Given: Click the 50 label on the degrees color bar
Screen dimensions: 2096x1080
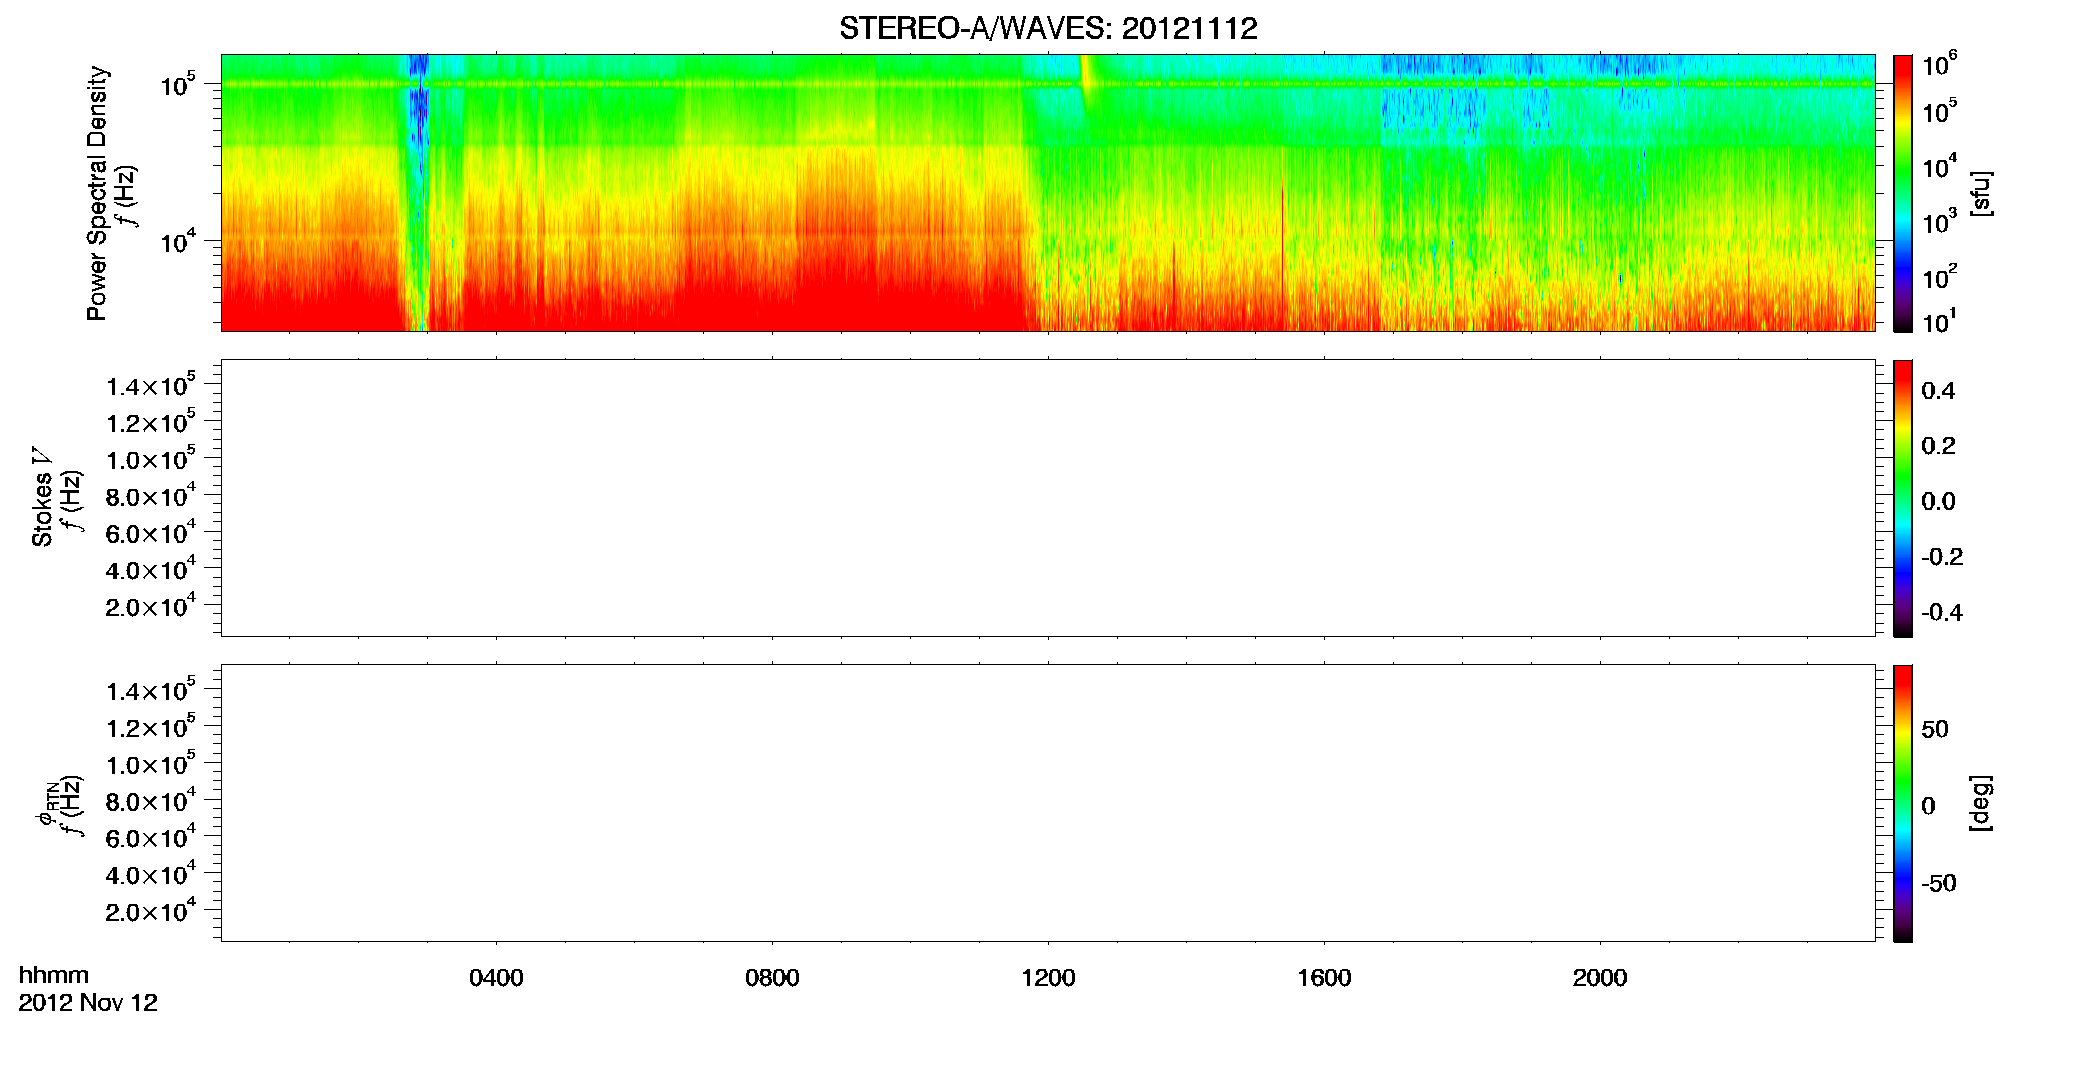Looking at the screenshot, I should [x=1935, y=729].
